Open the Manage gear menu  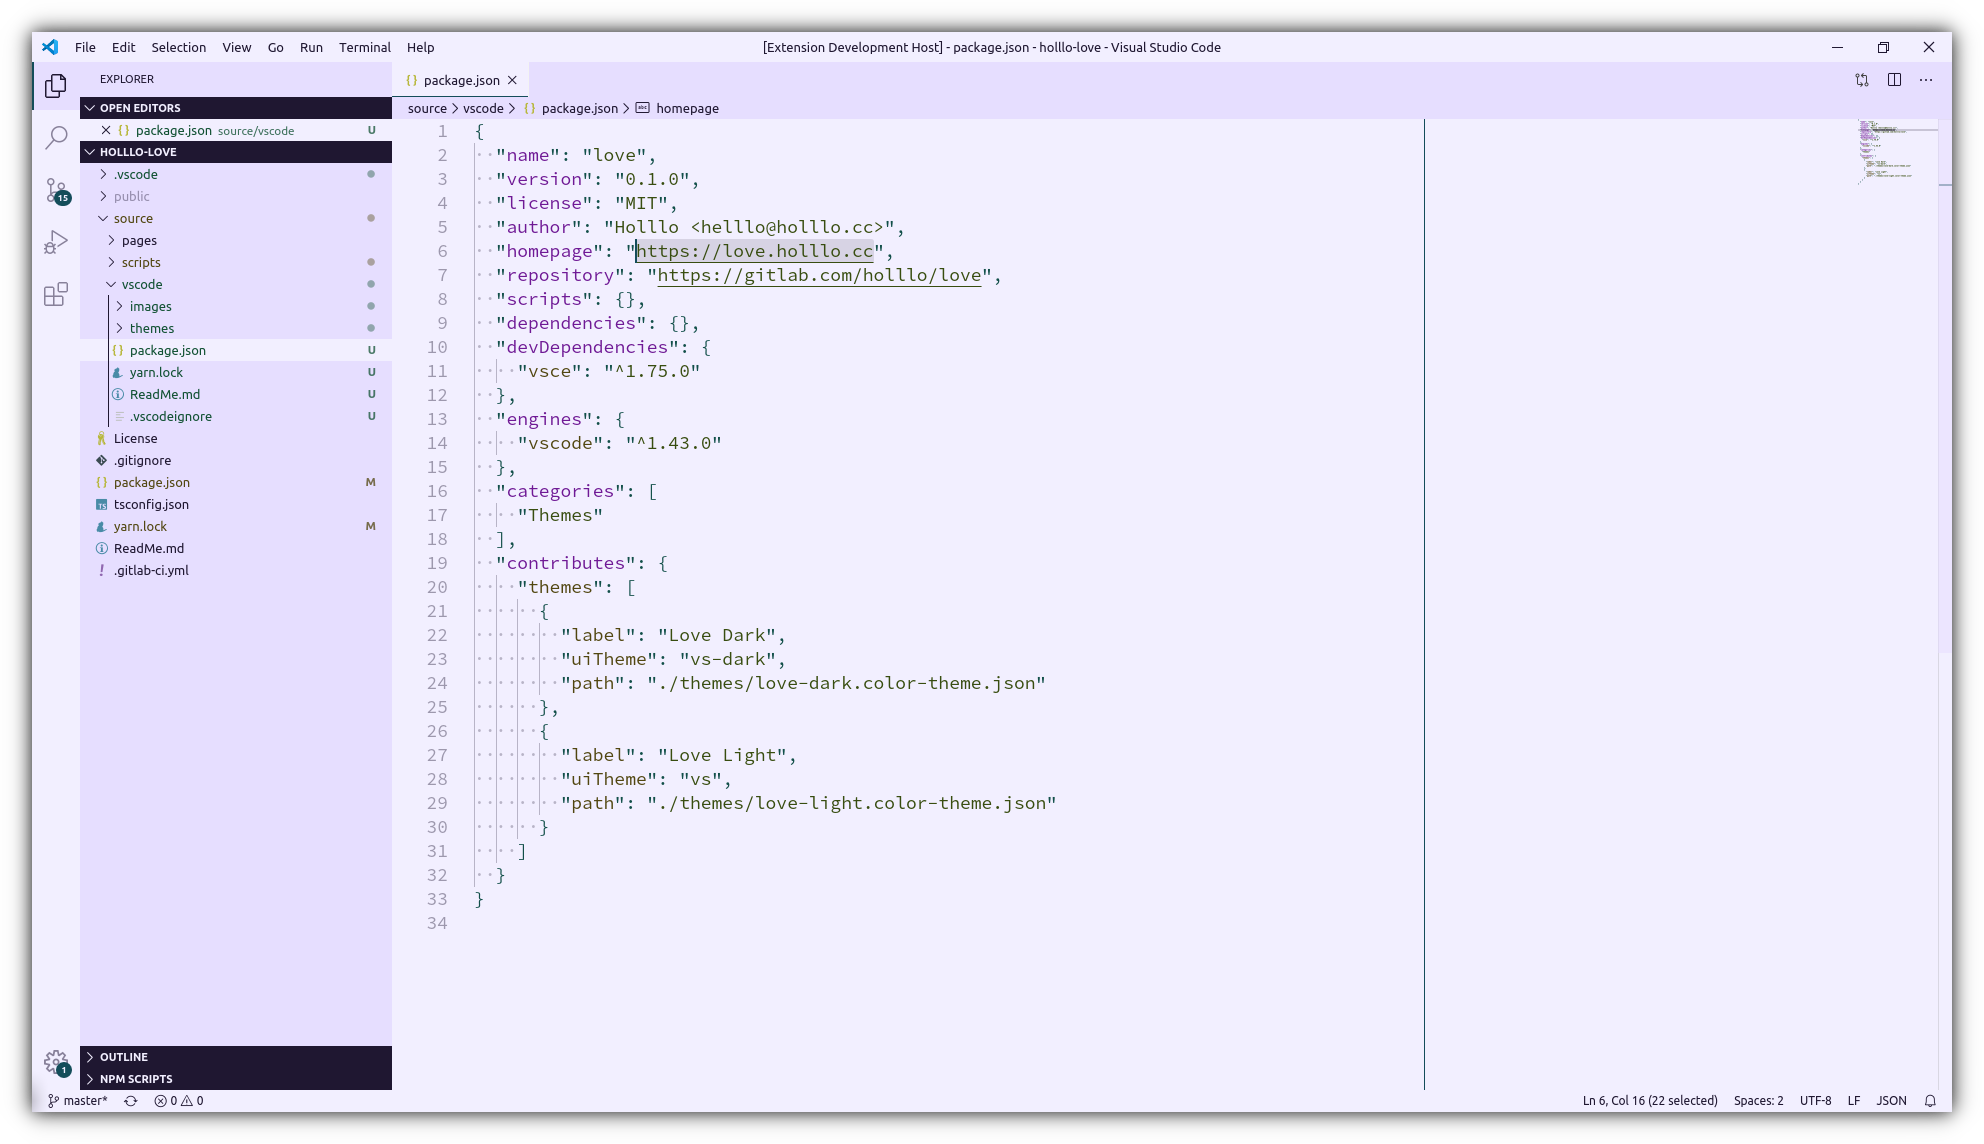point(56,1062)
